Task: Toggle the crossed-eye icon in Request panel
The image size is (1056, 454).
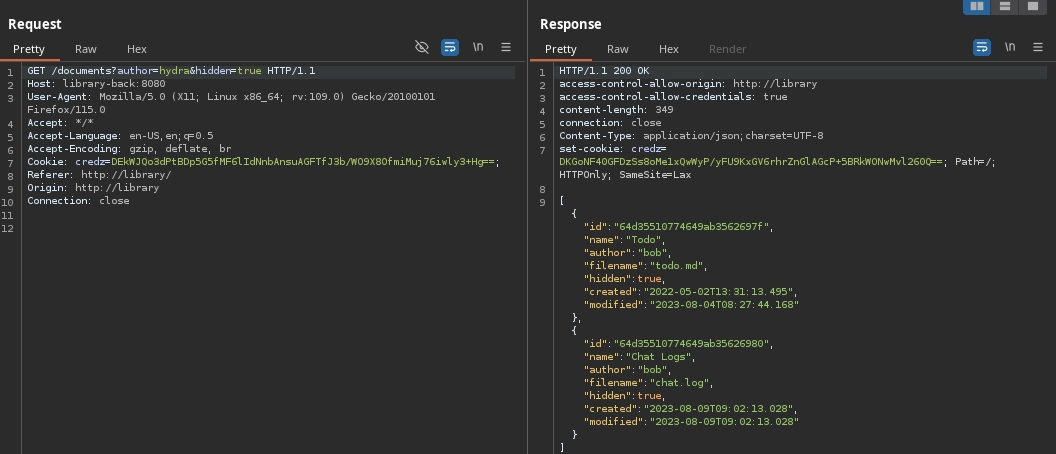Action: [x=422, y=47]
